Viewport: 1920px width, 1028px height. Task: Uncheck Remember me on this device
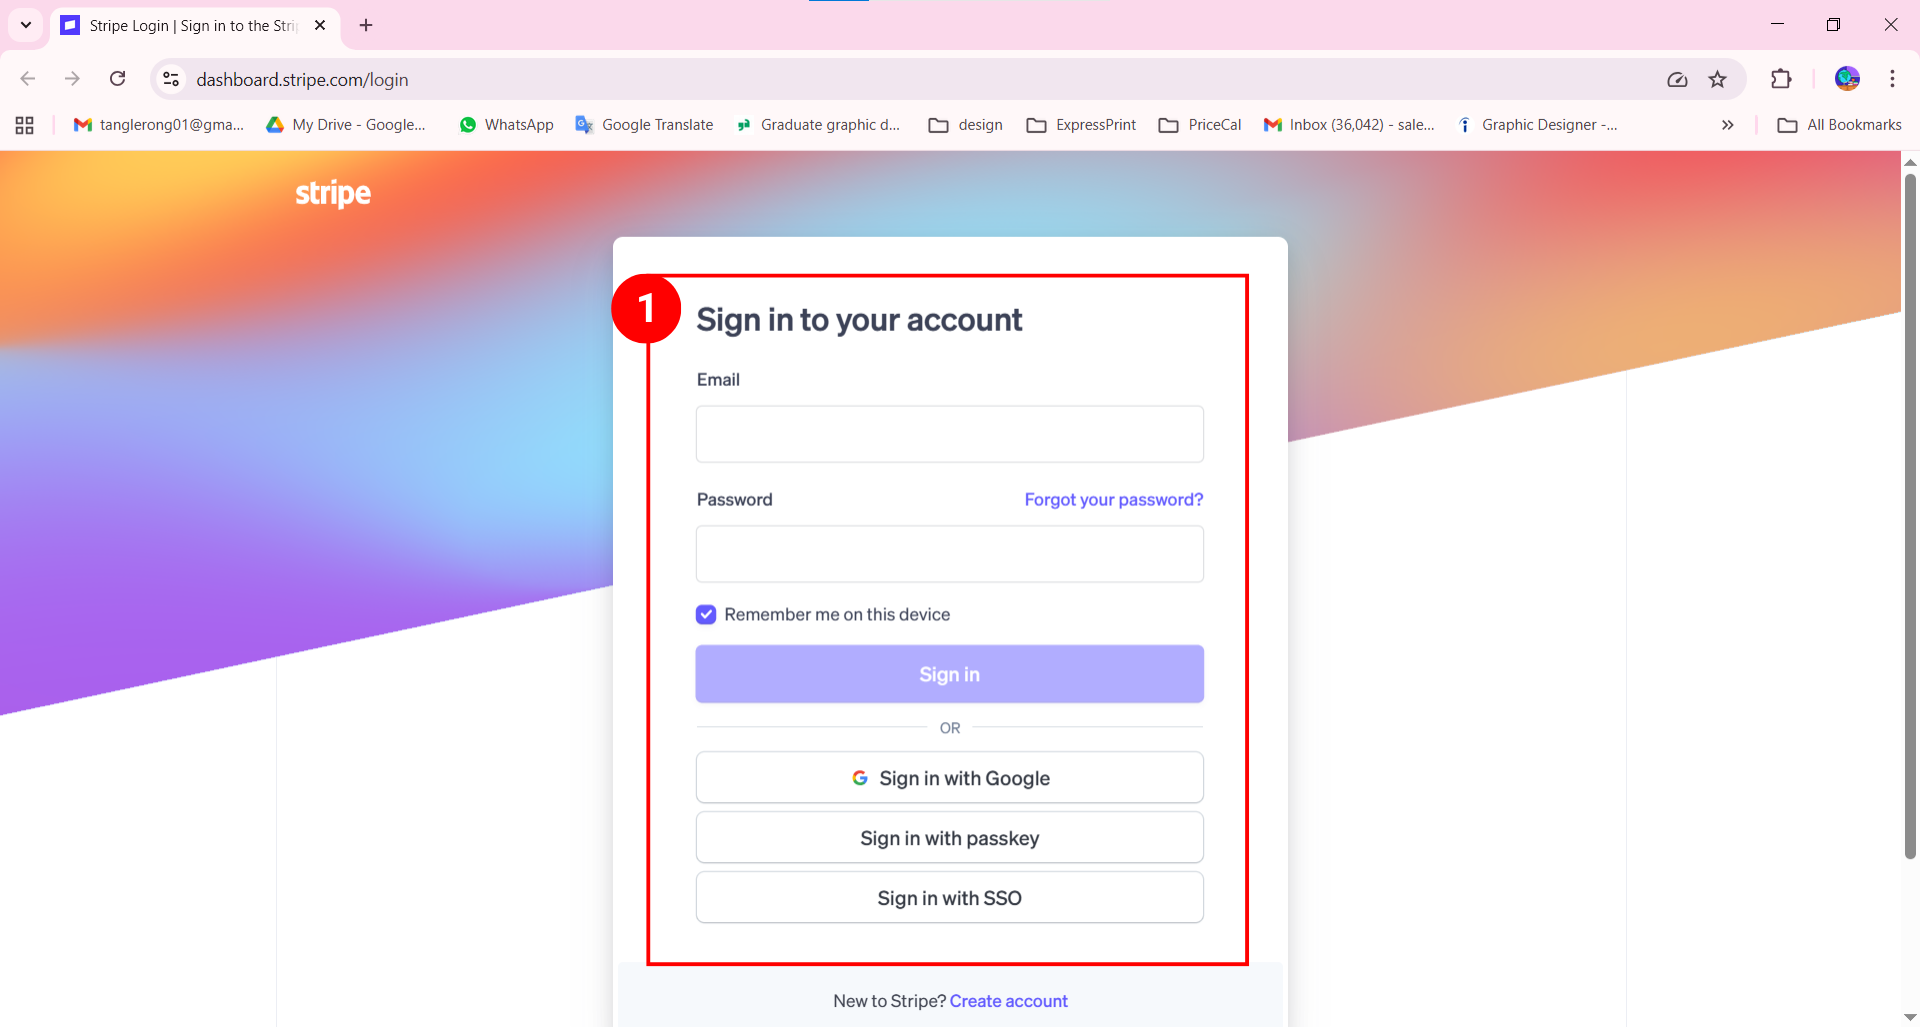[x=706, y=615]
